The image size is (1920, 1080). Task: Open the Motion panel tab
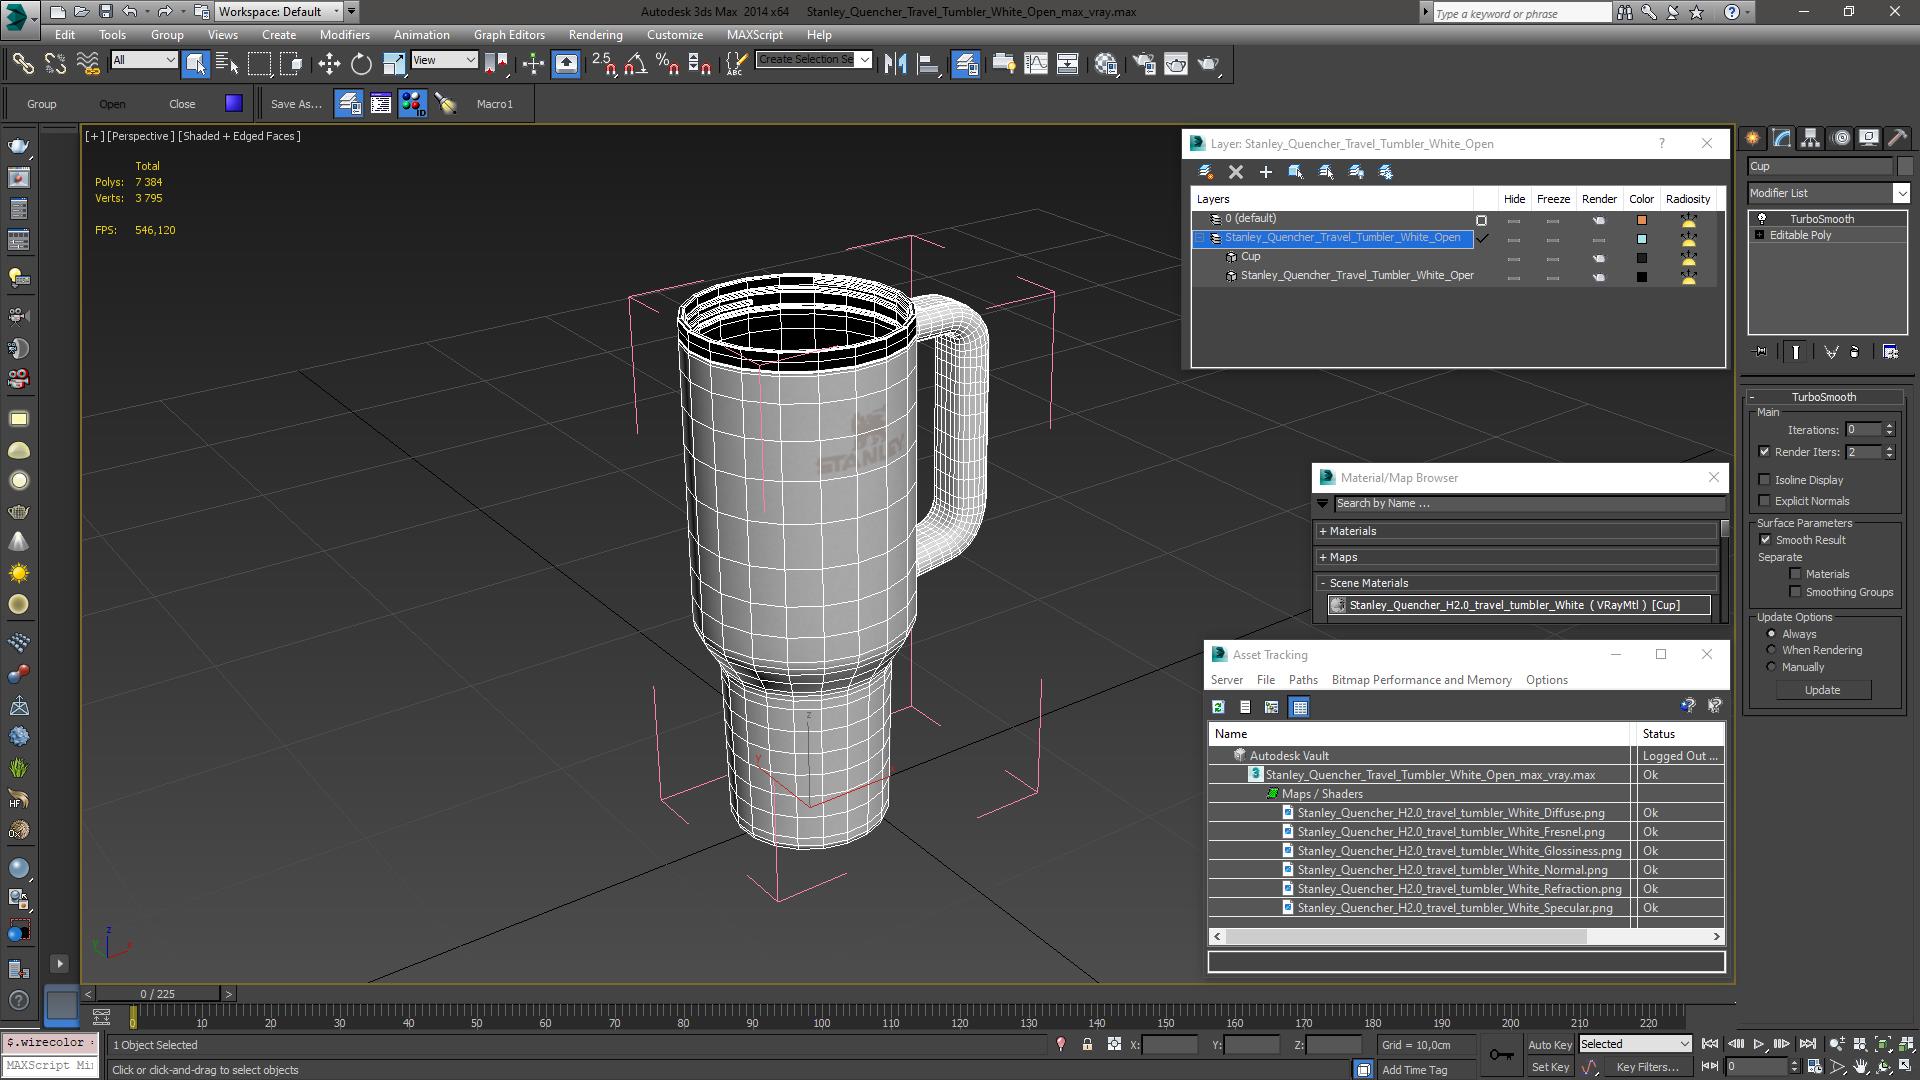(1840, 139)
